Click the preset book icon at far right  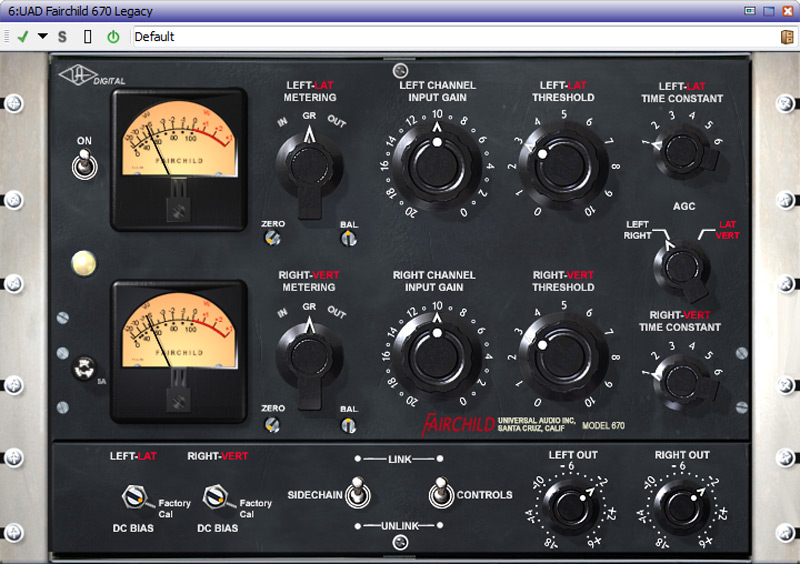pos(787,36)
